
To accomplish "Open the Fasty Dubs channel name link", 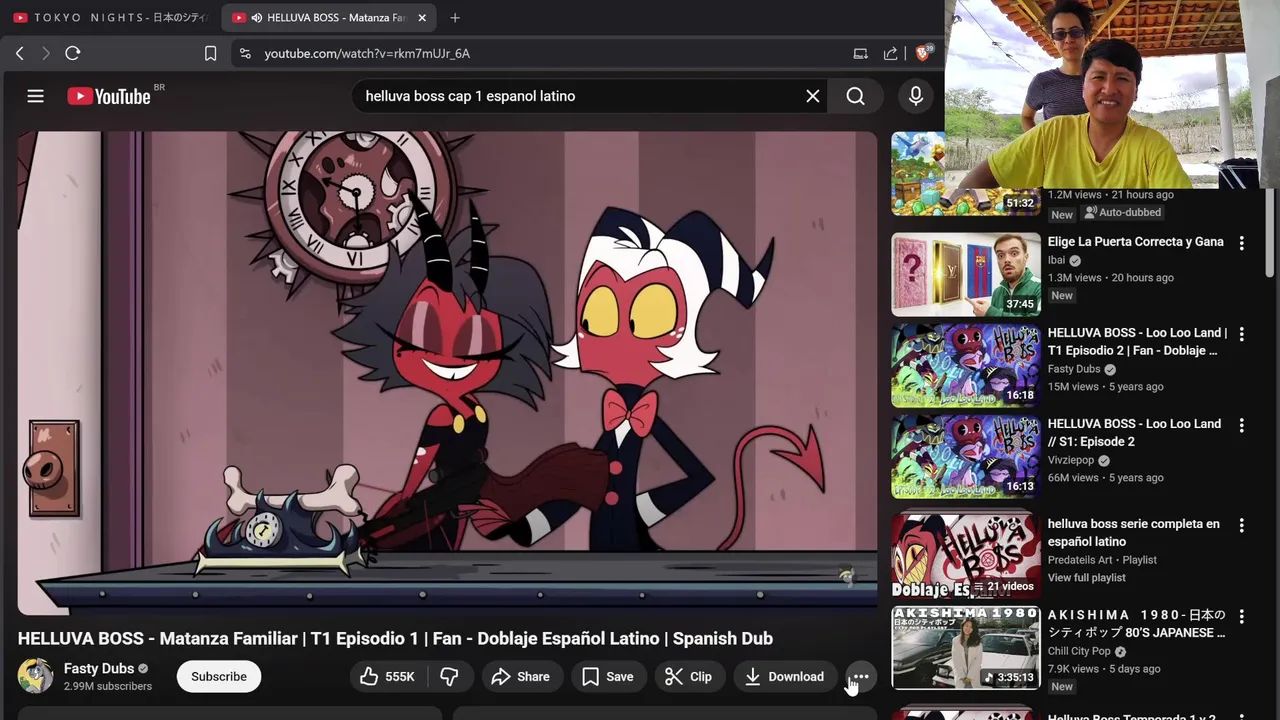I will coord(99,668).
